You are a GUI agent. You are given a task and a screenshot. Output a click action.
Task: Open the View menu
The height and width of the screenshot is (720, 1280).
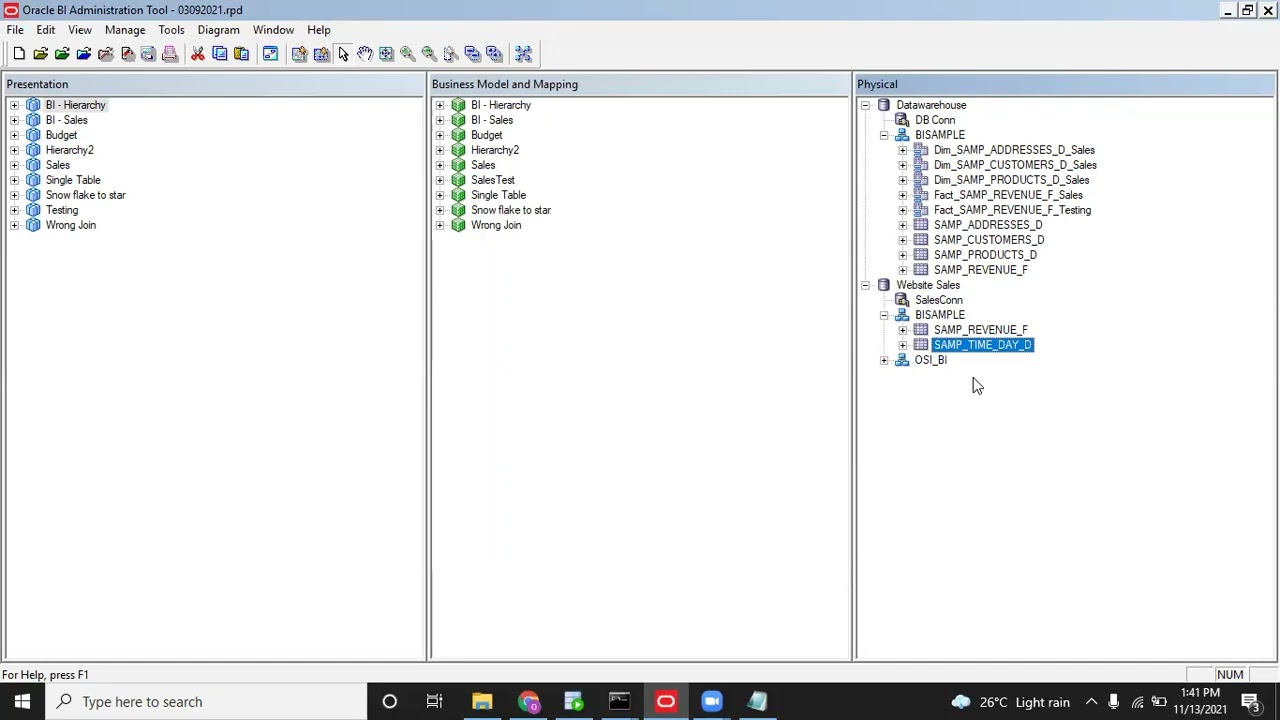(80, 30)
